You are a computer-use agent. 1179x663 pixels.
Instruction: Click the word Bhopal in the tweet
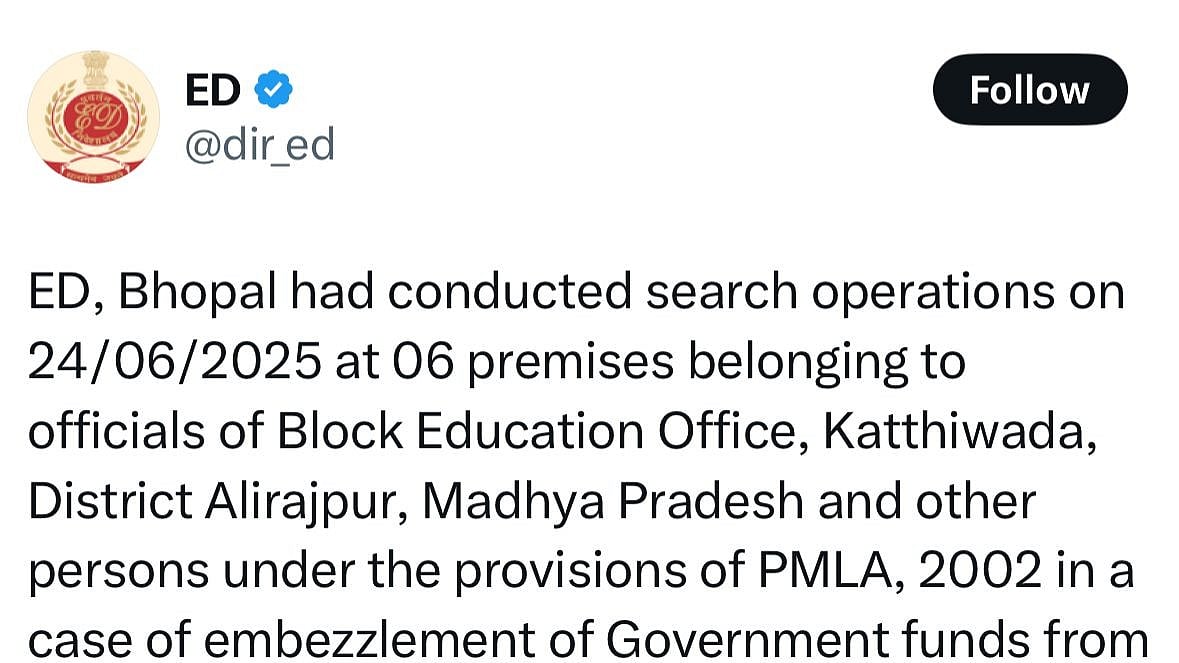(198, 293)
